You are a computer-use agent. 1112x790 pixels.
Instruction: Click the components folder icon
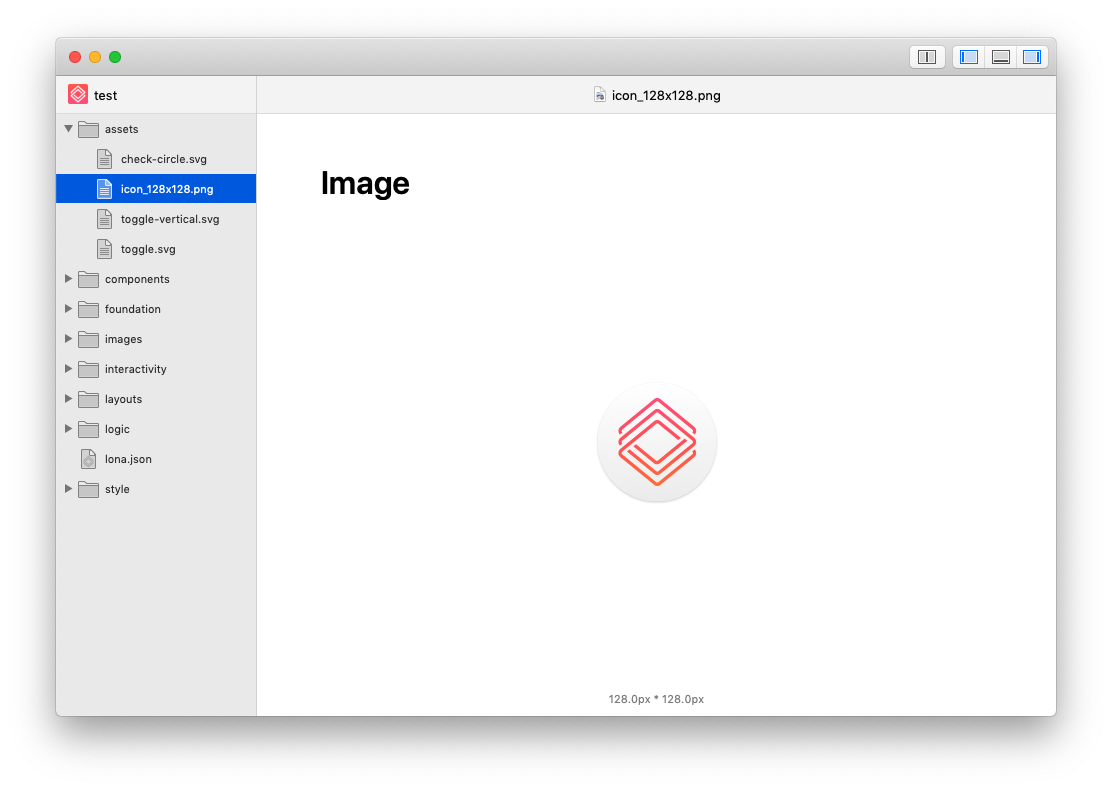pos(89,279)
